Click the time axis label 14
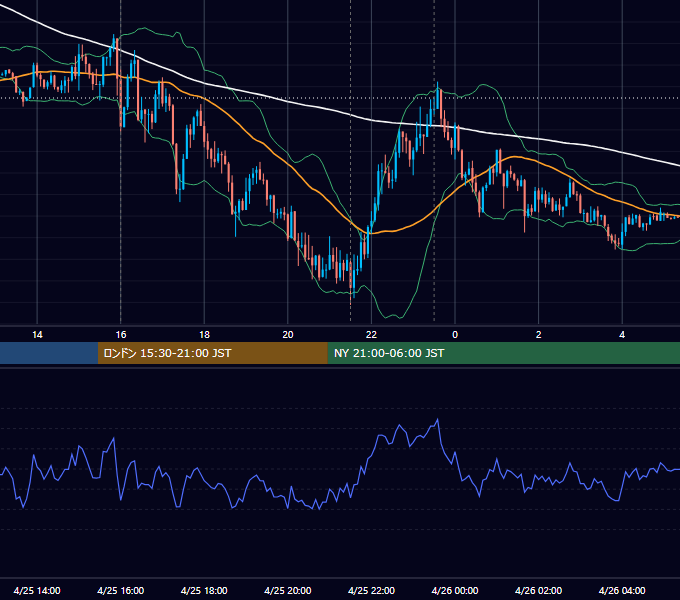680x600 pixels. coord(37,335)
